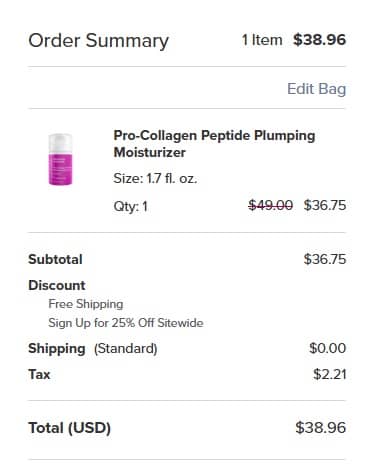Select the 1 Item count text

point(262,40)
